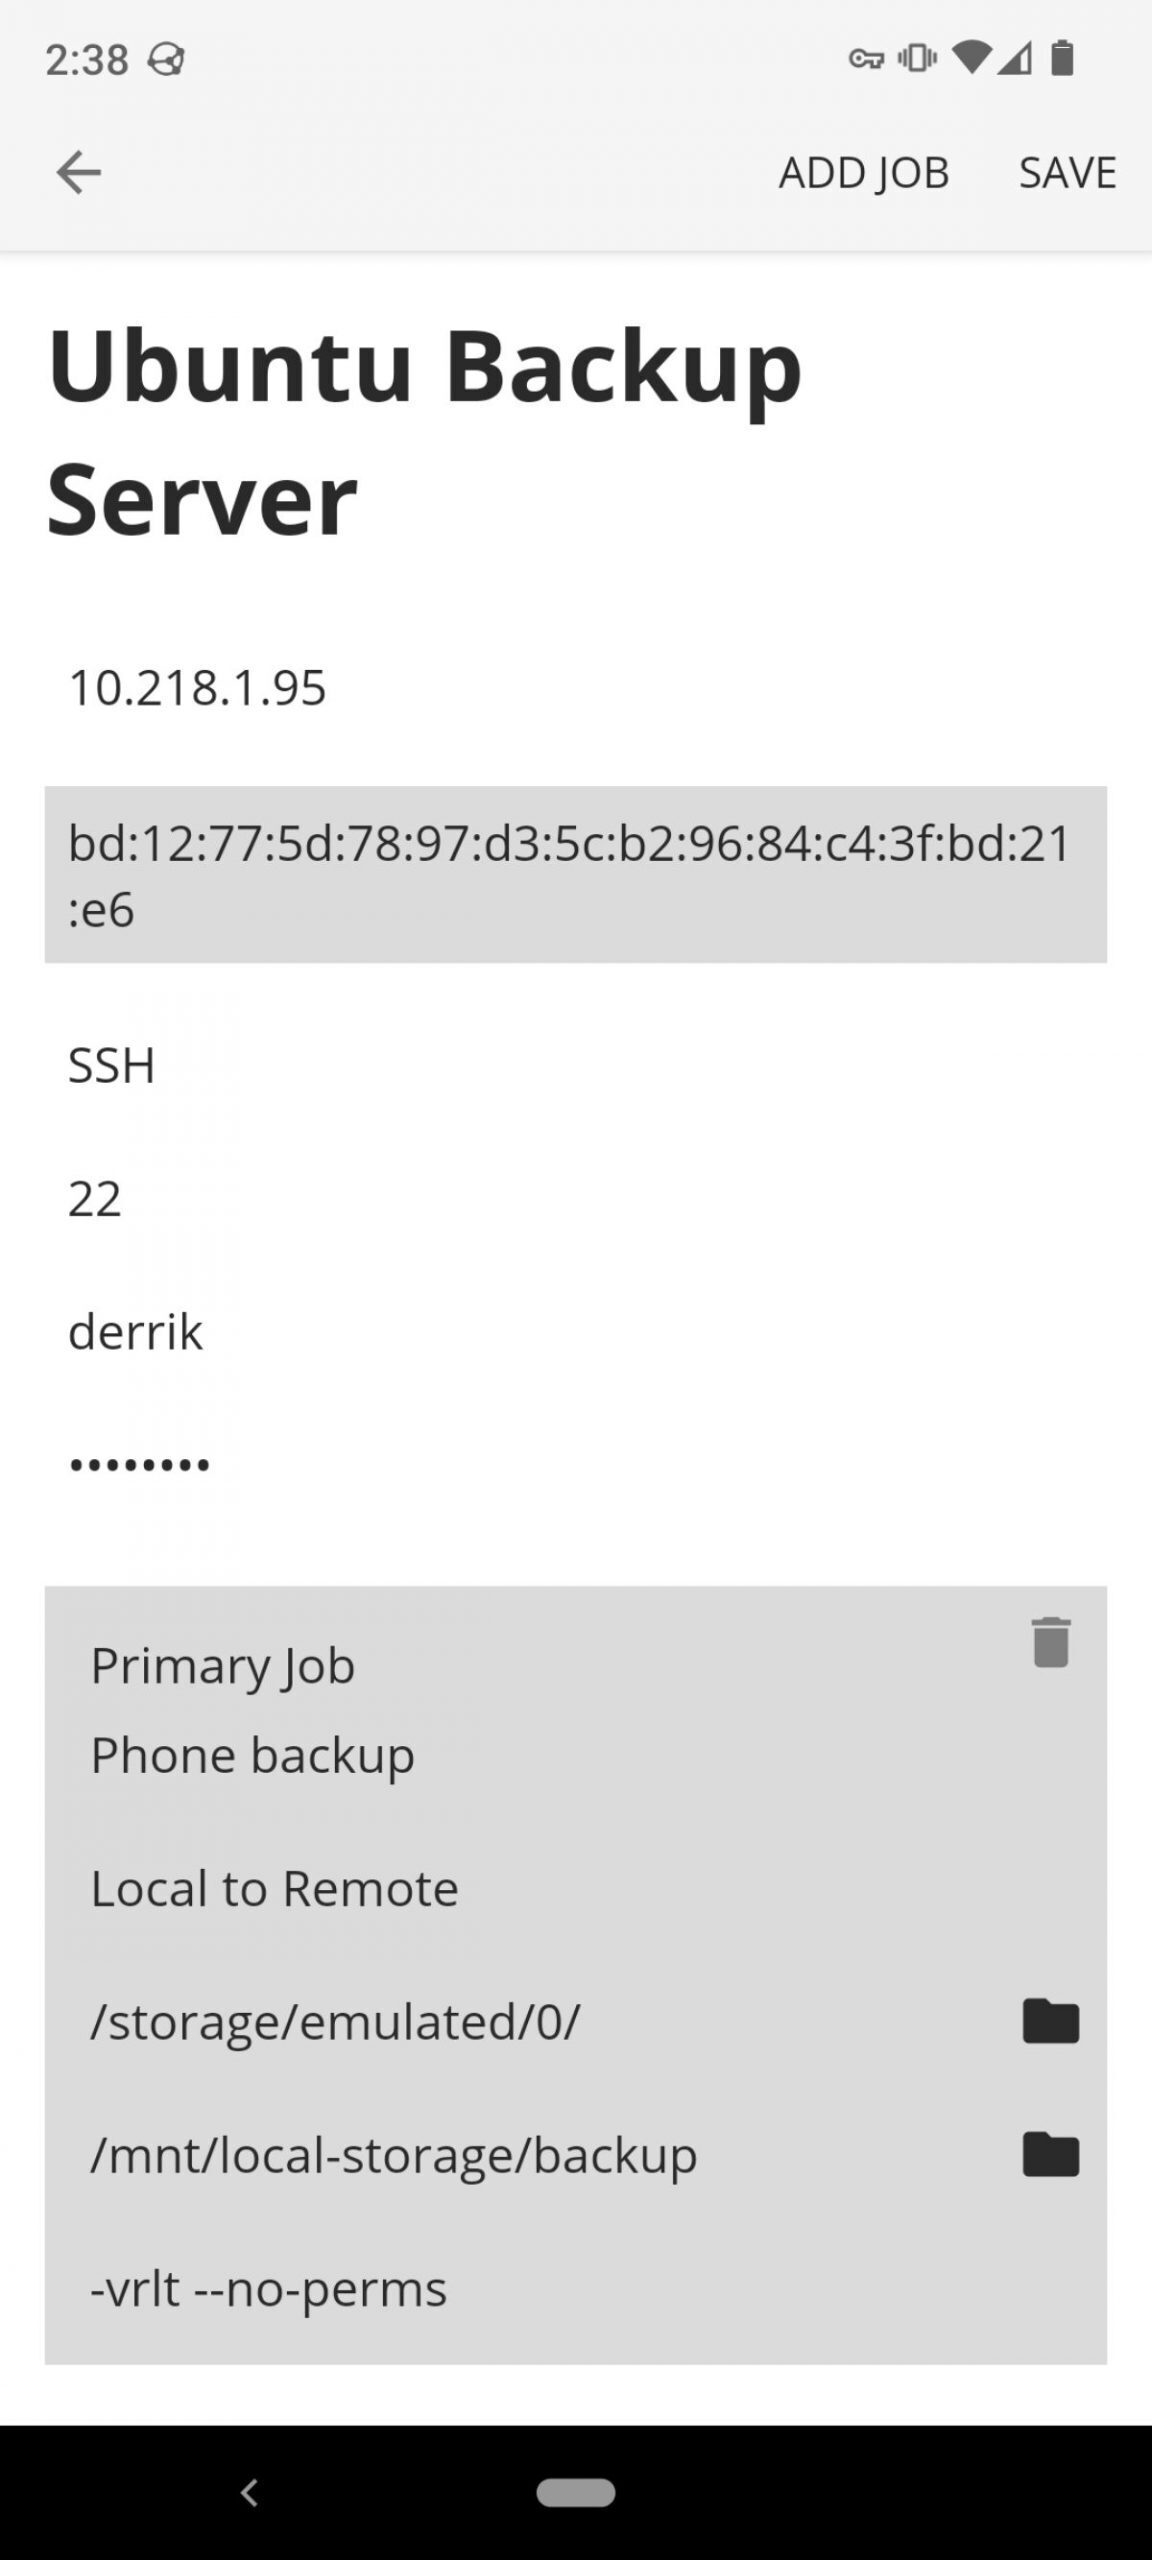This screenshot has width=1152, height=2560.
Task: Edit the username derrik field
Action: tap(576, 1331)
